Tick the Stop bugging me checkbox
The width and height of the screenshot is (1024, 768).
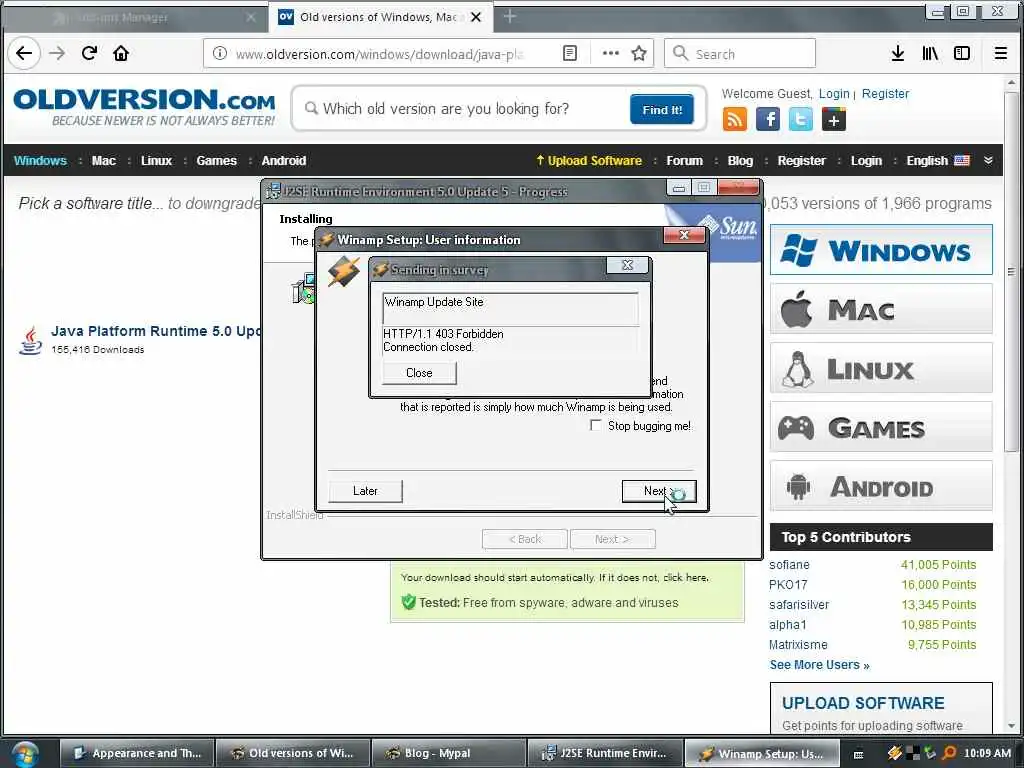pyautogui.click(x=596, y=425)
